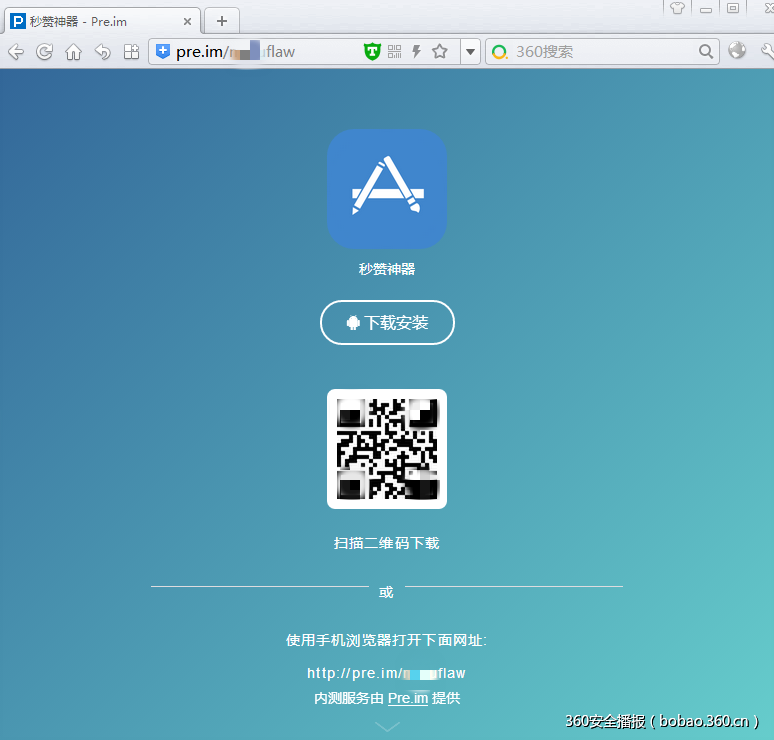The width and height of the screenshot is (774, 740).
Task: Select the 秒赞神器 - Pre.im tab
Action: 90,21
